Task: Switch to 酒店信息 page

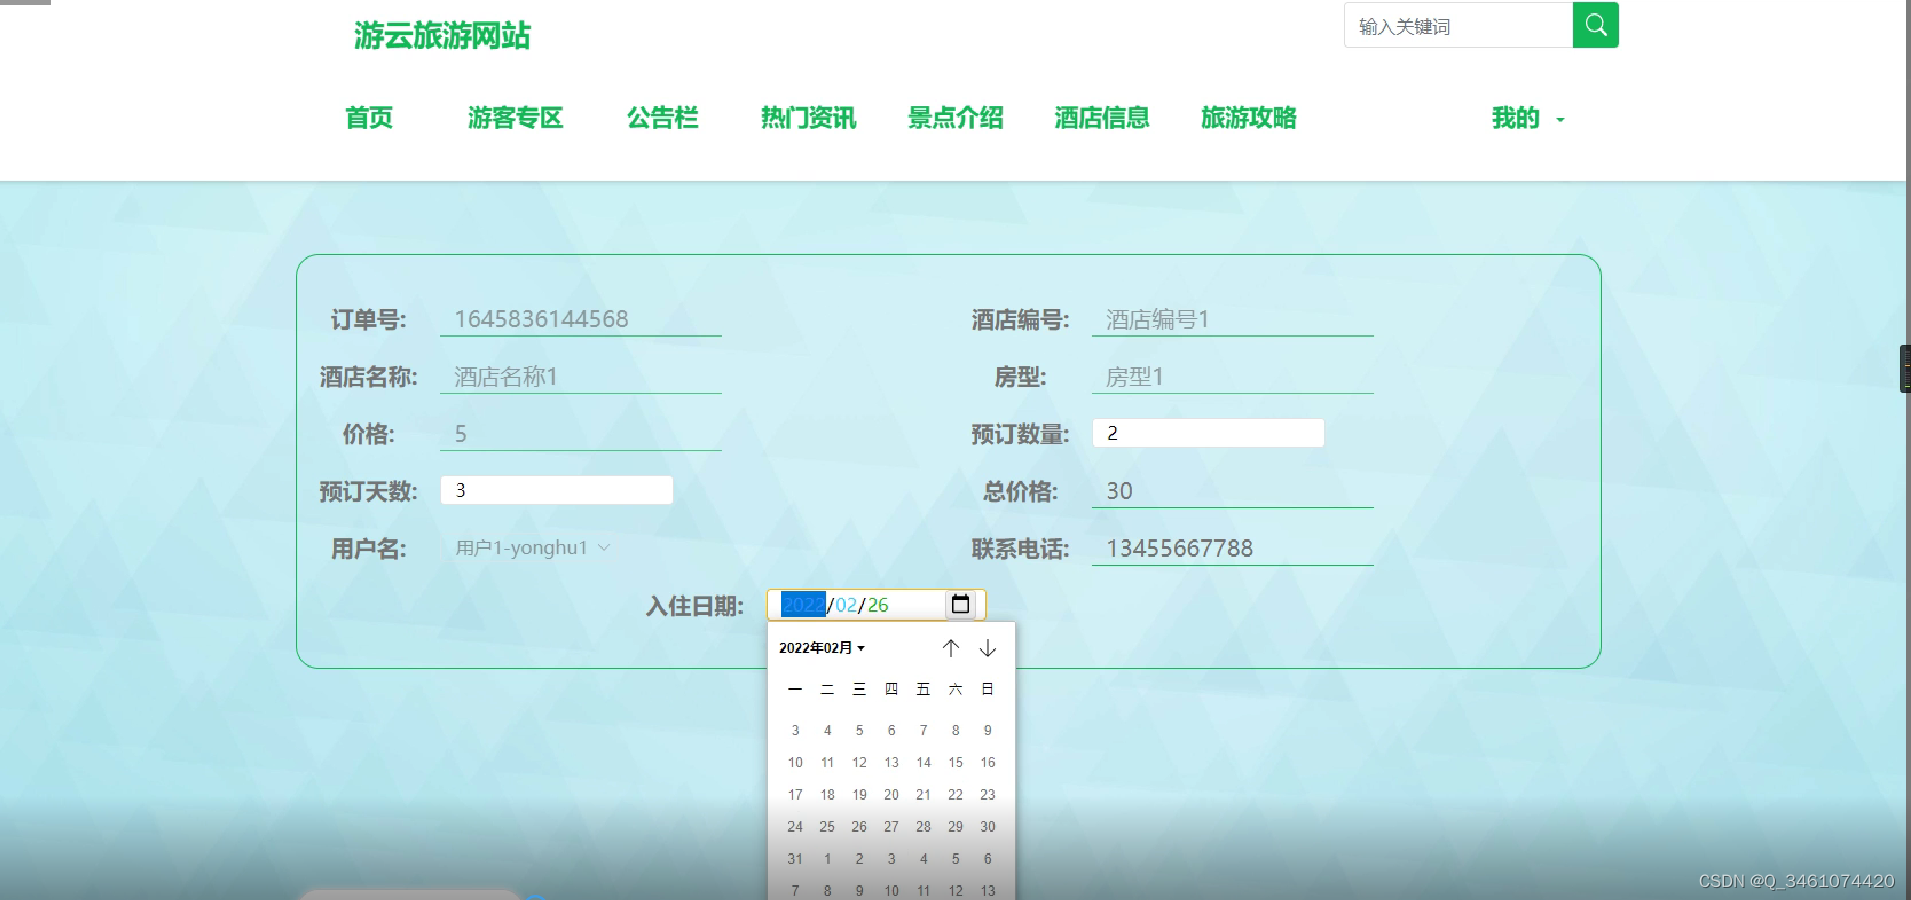Action: [x=1102, y=118]
